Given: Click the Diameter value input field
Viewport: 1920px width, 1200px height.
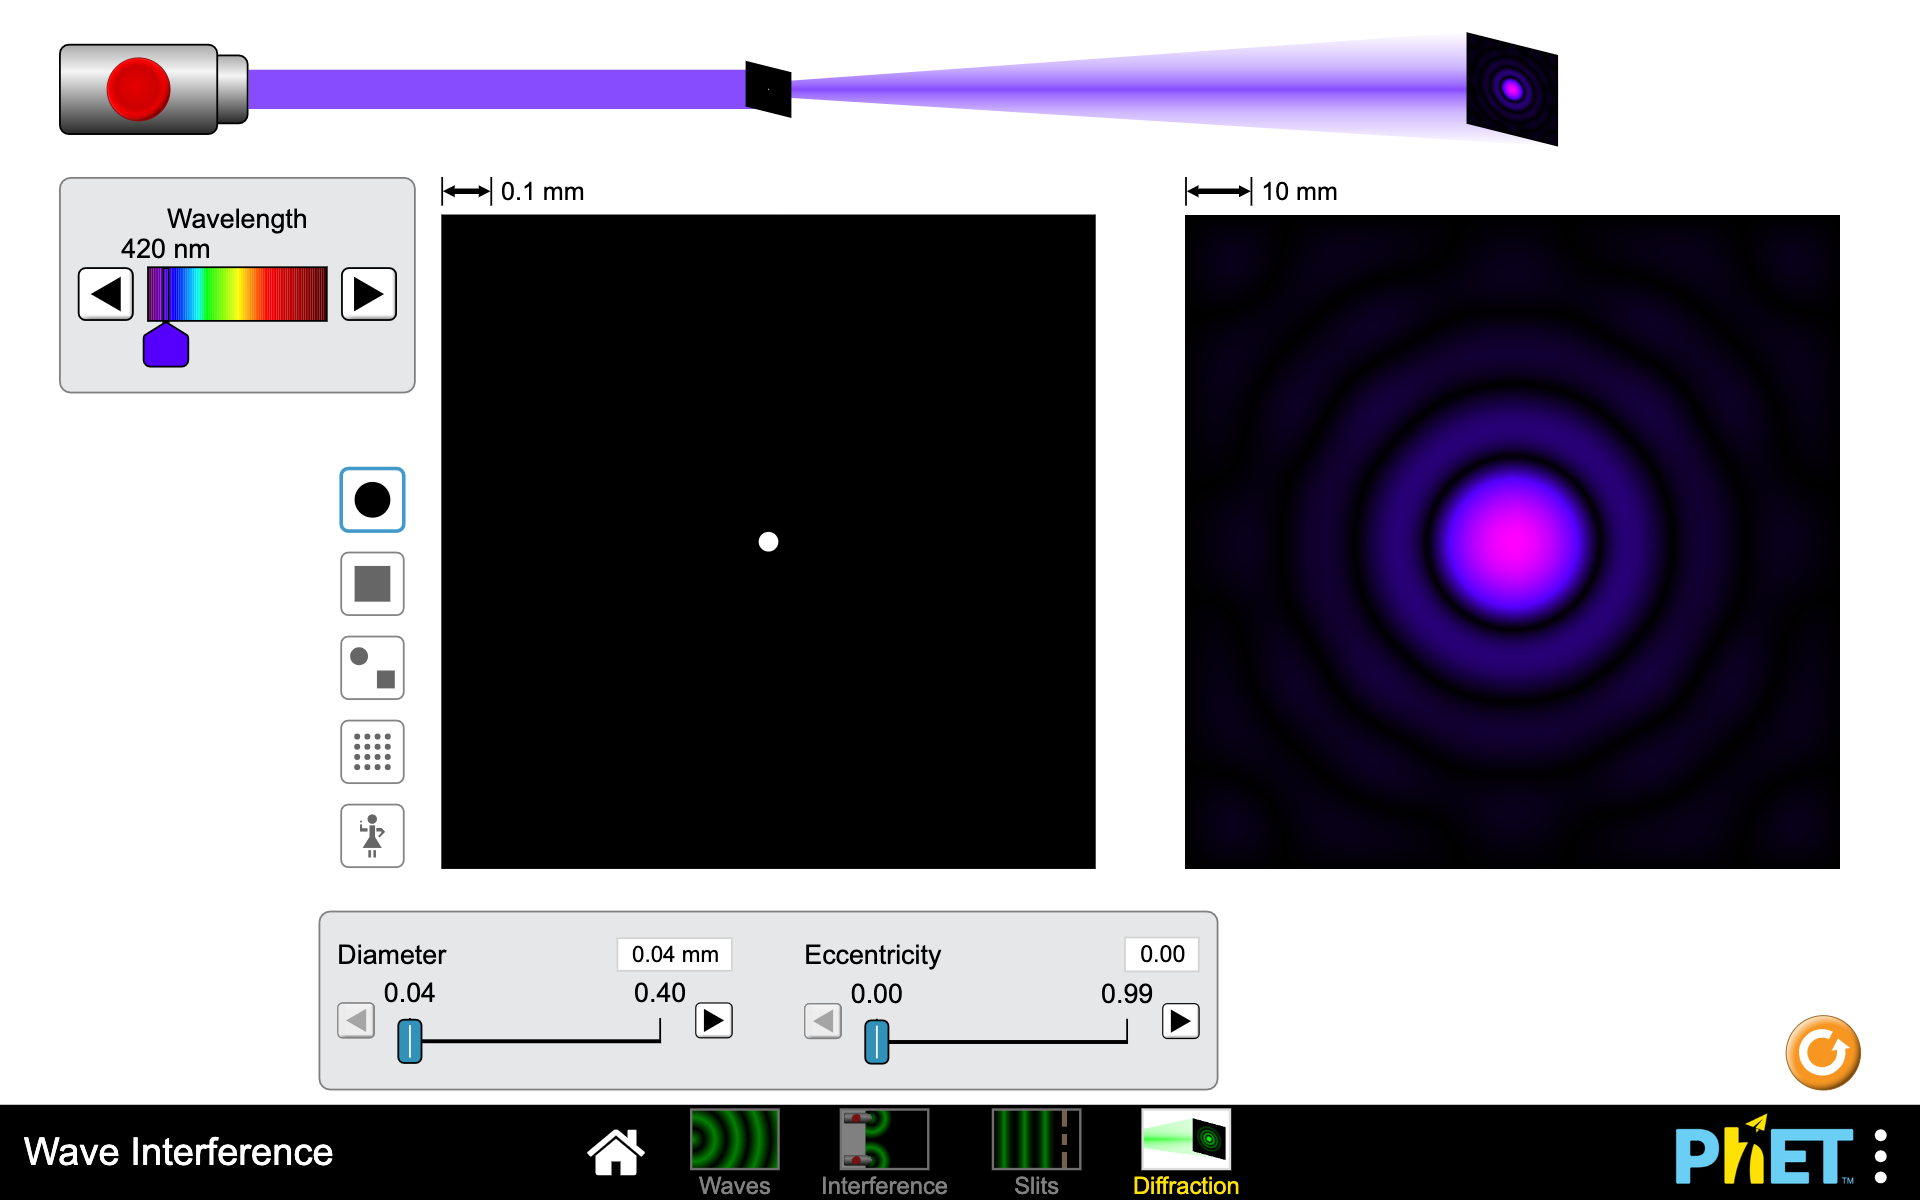Looking at the screenshot, I should [674, 954].
